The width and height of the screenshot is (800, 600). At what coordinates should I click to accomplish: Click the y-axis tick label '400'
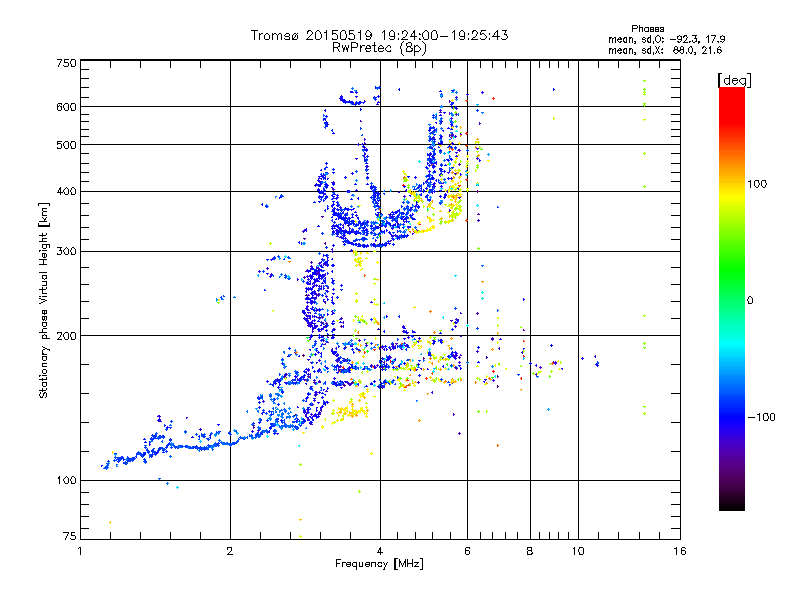pos(66,192)
